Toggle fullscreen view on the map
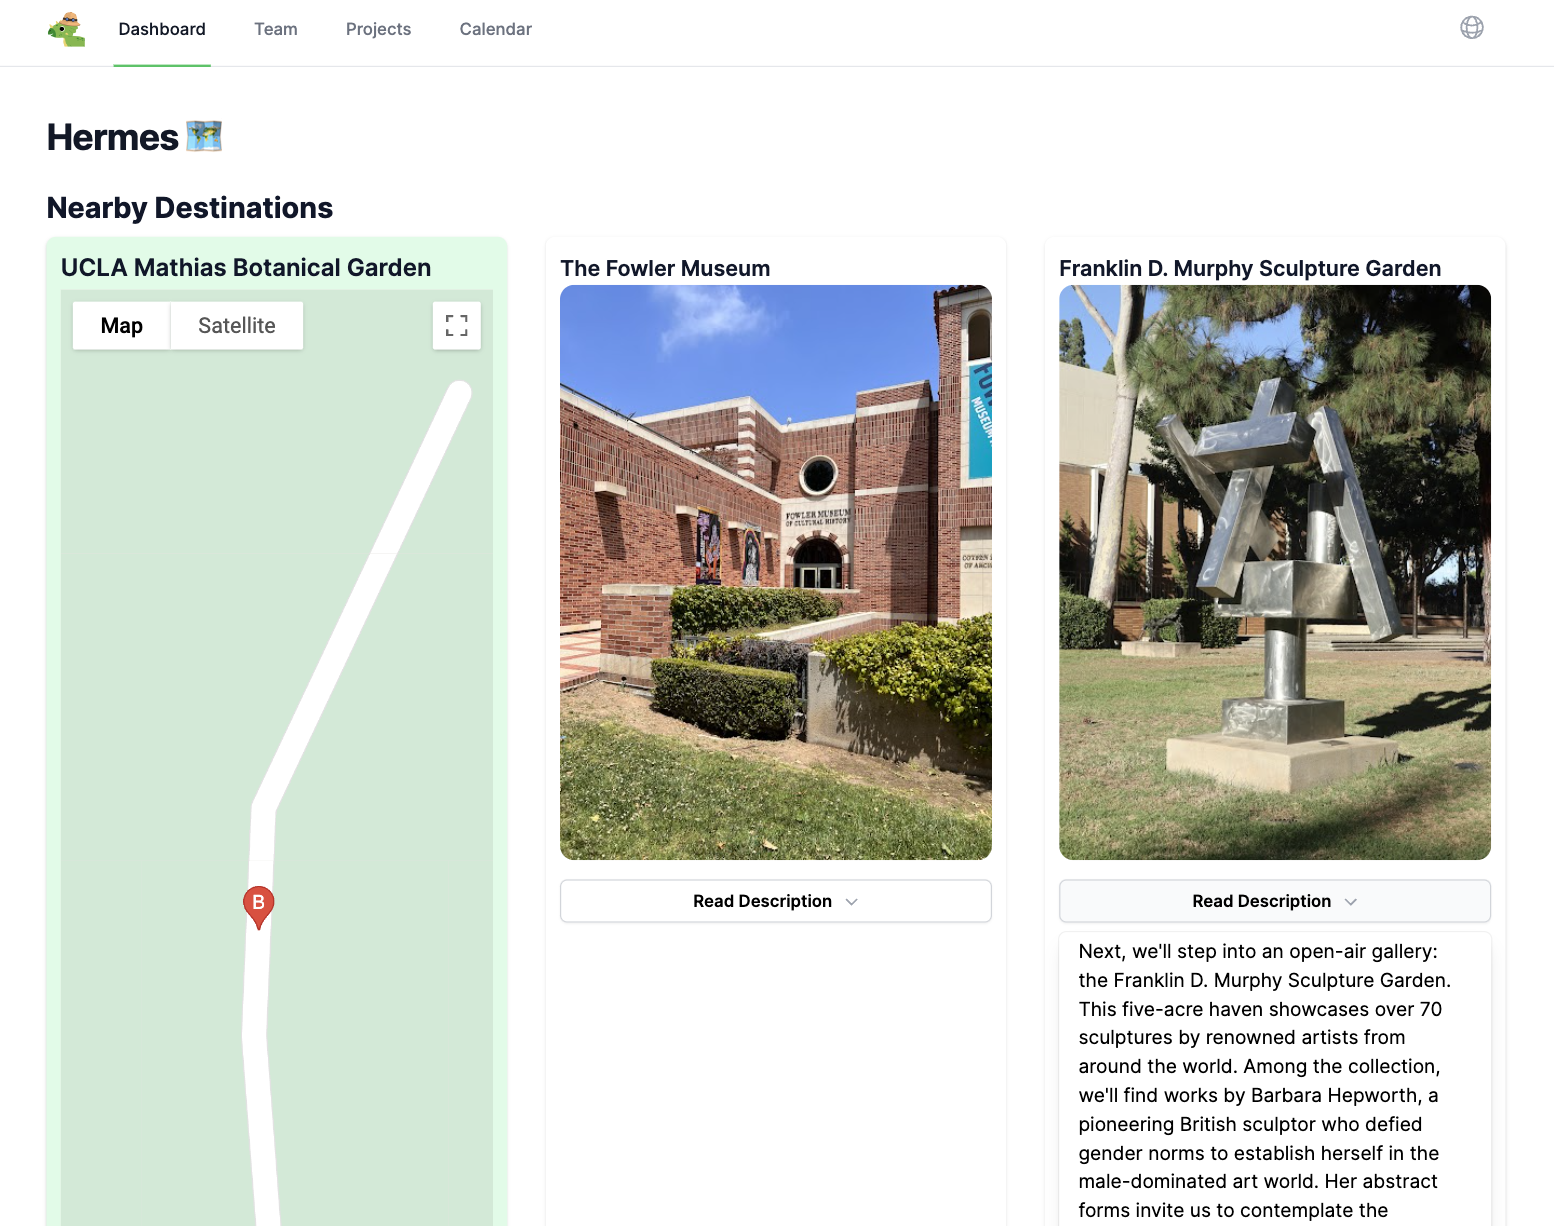 click(x=457, y=326)
